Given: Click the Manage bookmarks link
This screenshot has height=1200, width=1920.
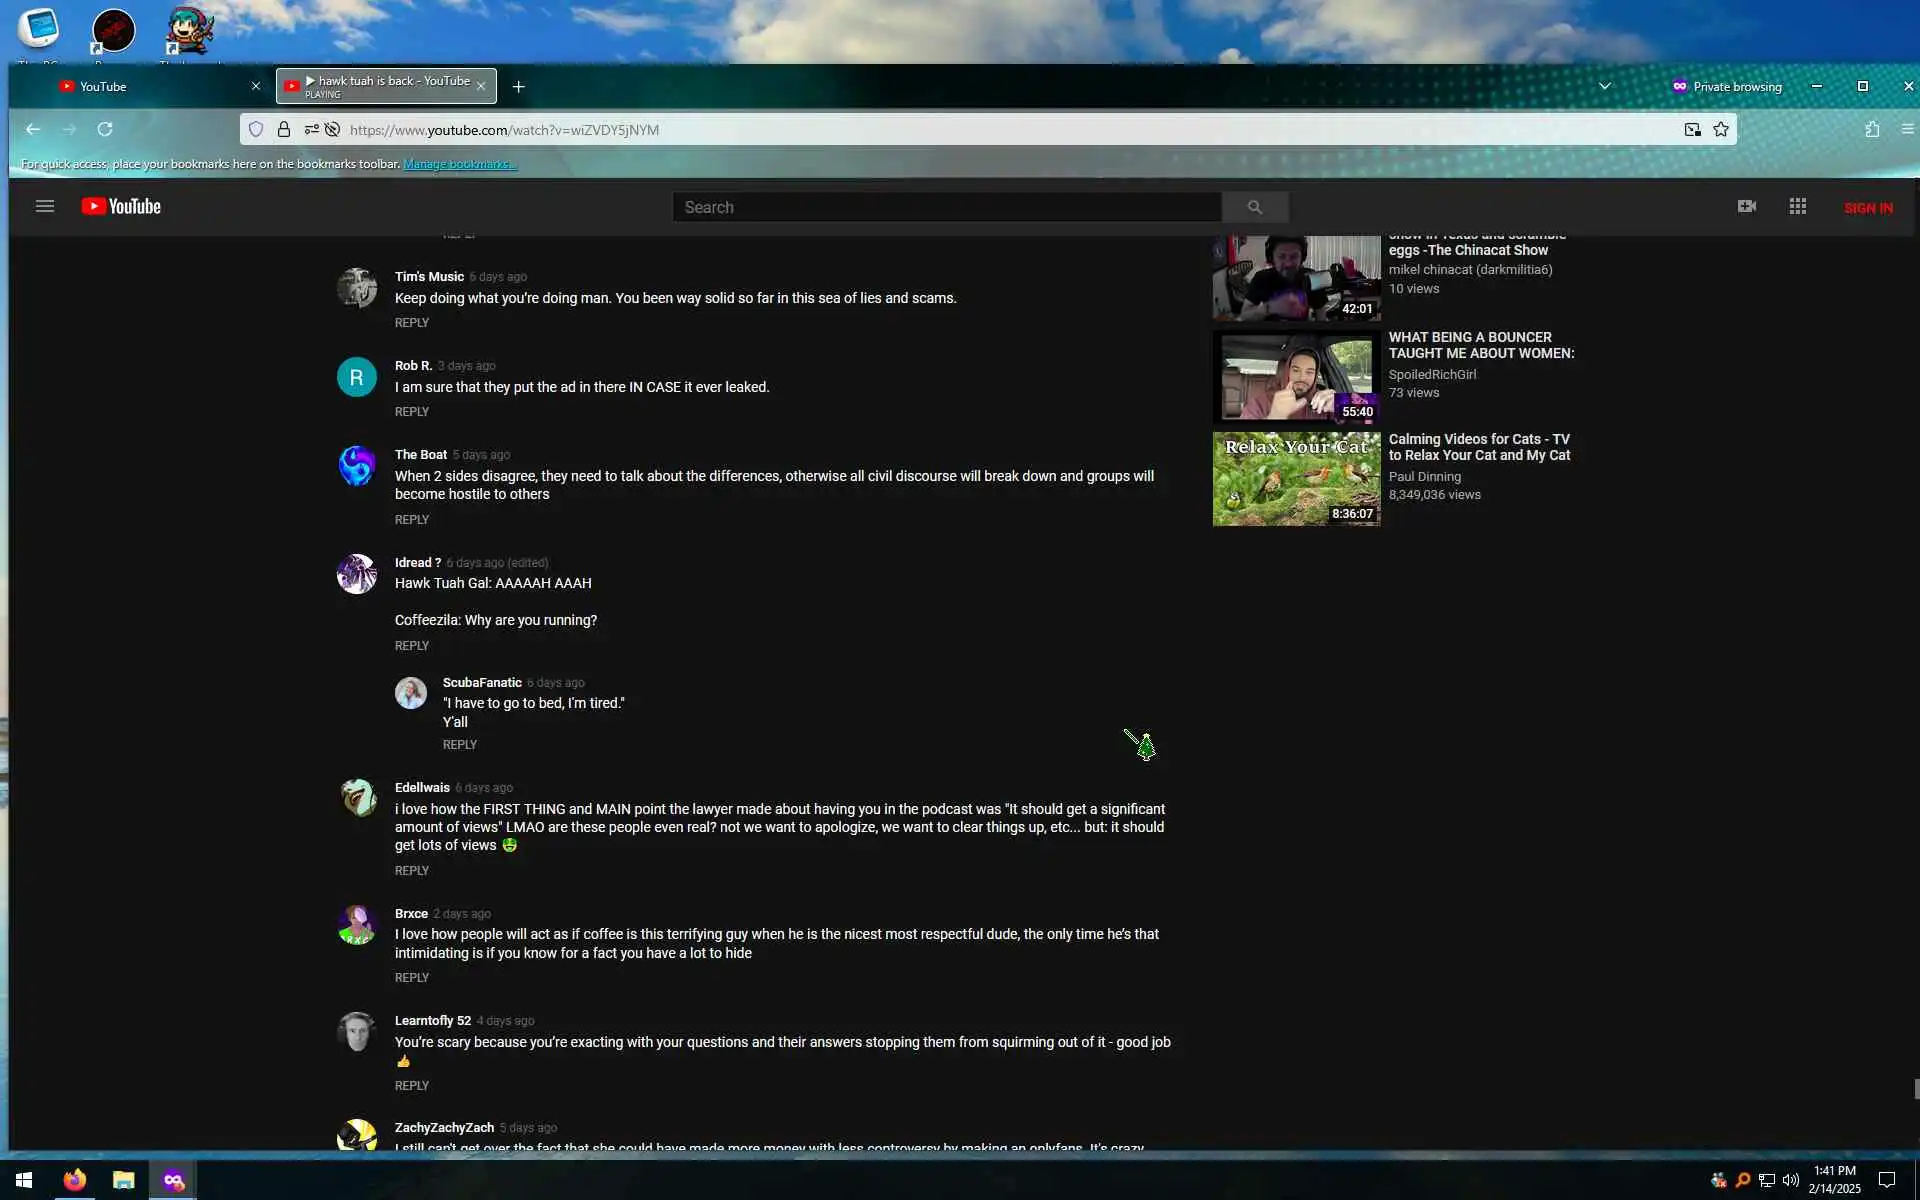Looking at the screenshot, I should [x=460, y=164].
